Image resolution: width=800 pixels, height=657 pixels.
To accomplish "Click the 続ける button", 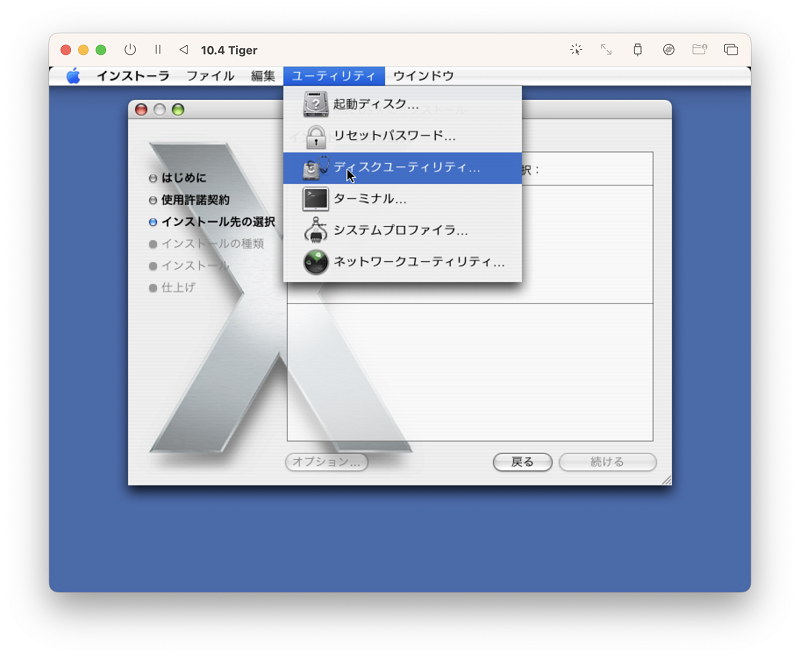I will 608,462.
